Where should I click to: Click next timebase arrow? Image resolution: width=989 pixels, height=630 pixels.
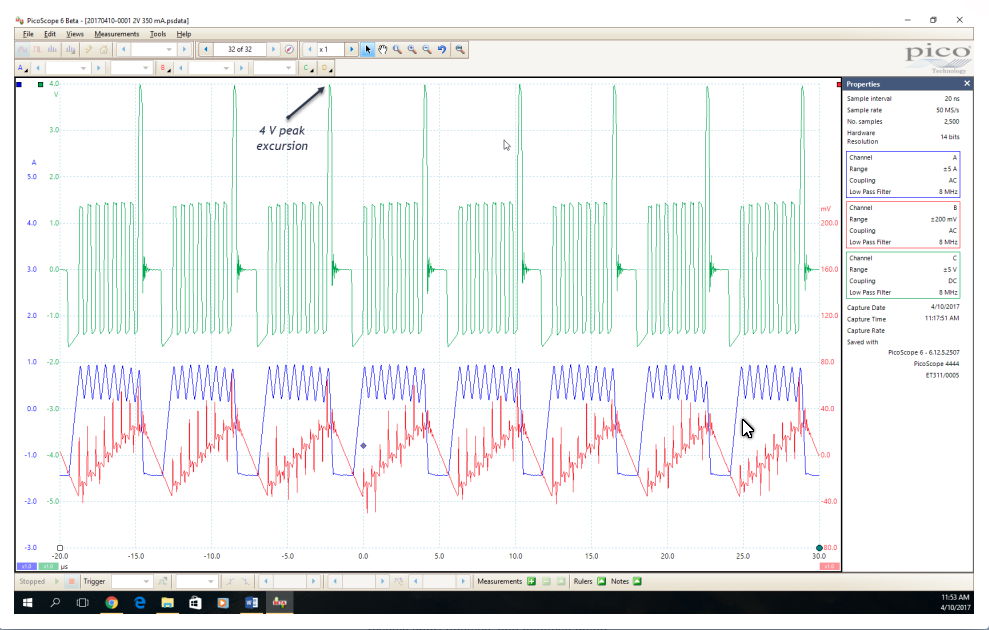pyautogui.click(x=184, y=49)
